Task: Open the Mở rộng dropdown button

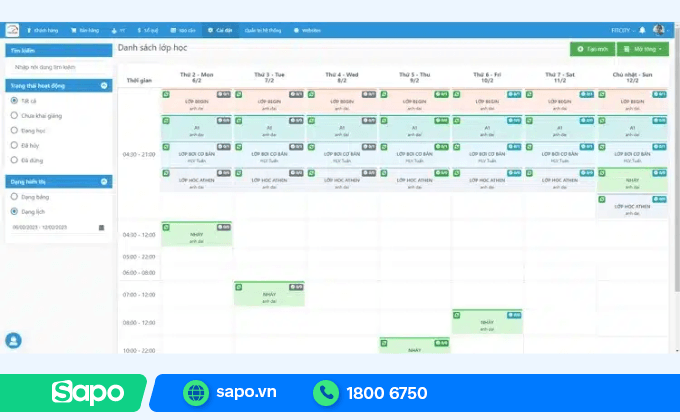Action: click(643, 49)
